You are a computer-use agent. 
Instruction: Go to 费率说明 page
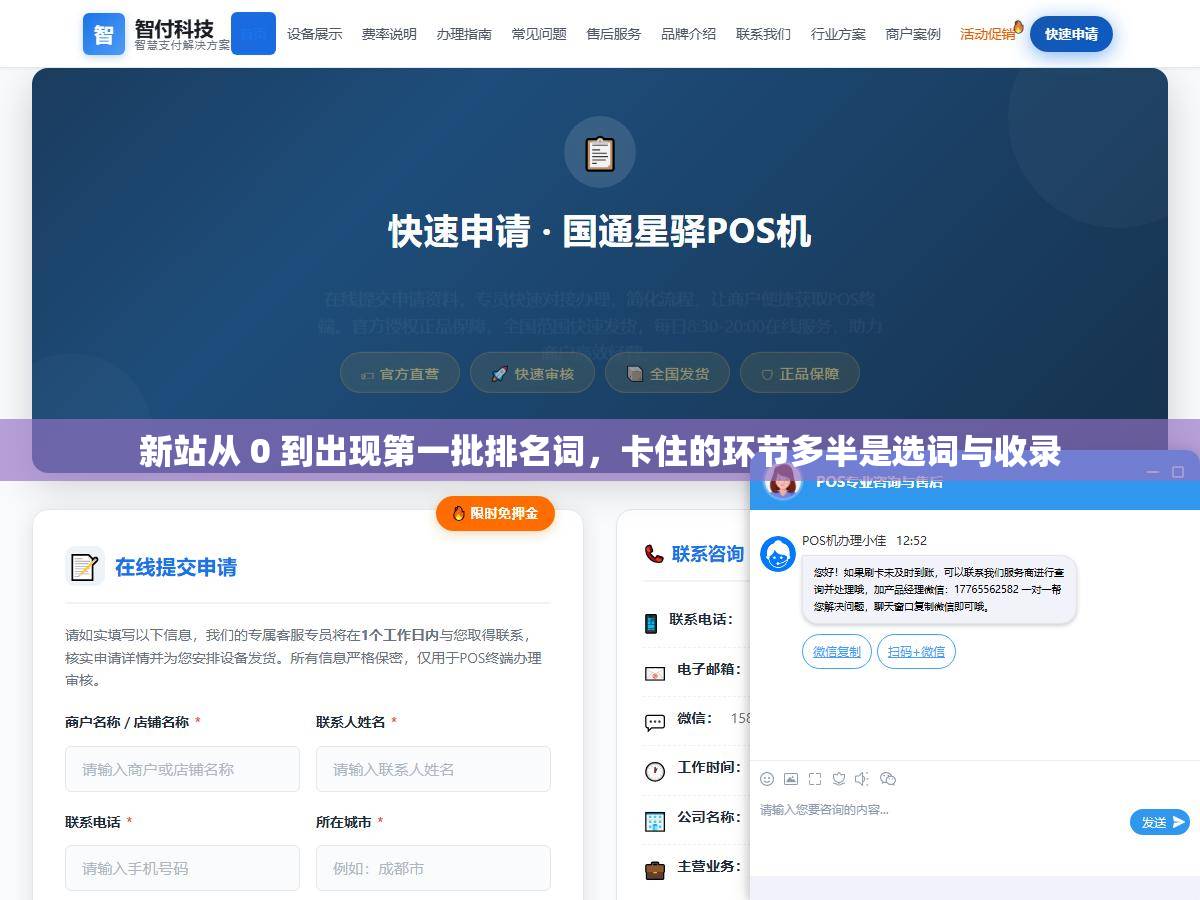tap(389, 34)
